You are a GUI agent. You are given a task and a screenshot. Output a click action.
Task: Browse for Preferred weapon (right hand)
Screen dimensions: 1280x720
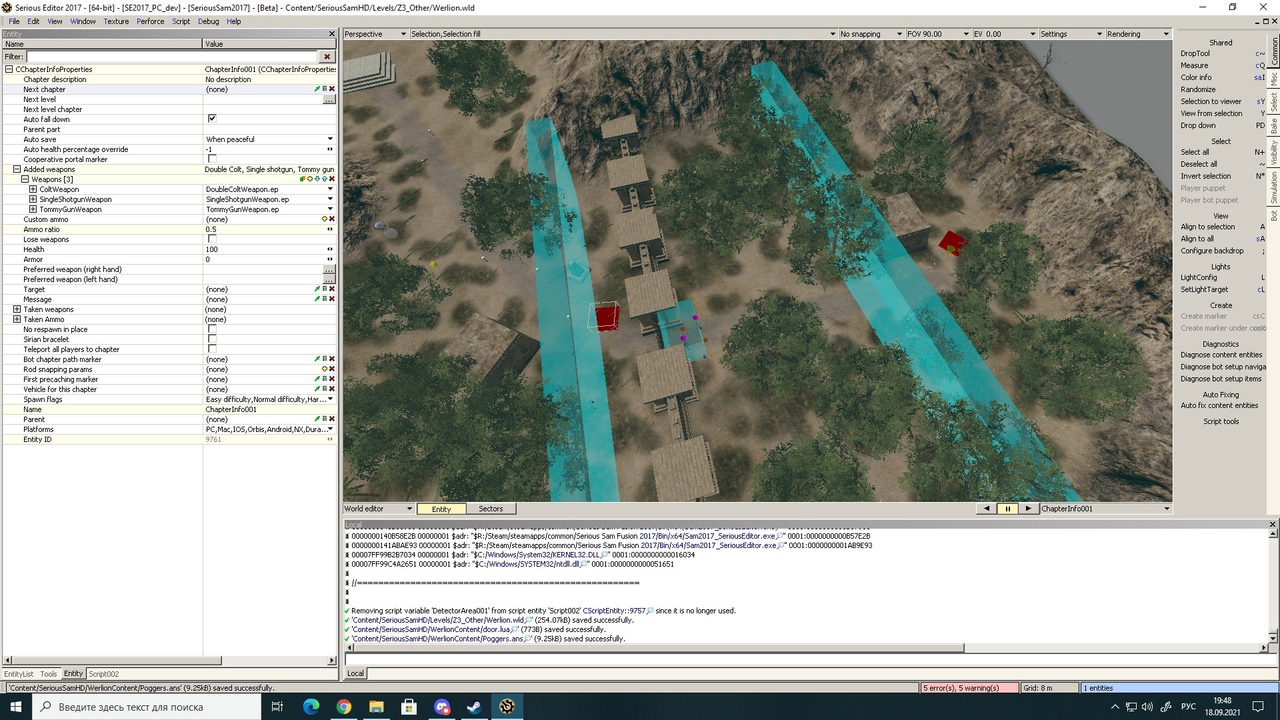[329, 269]
